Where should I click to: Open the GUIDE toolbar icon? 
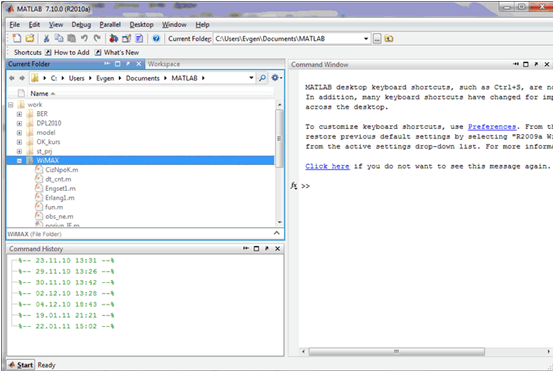126,38
